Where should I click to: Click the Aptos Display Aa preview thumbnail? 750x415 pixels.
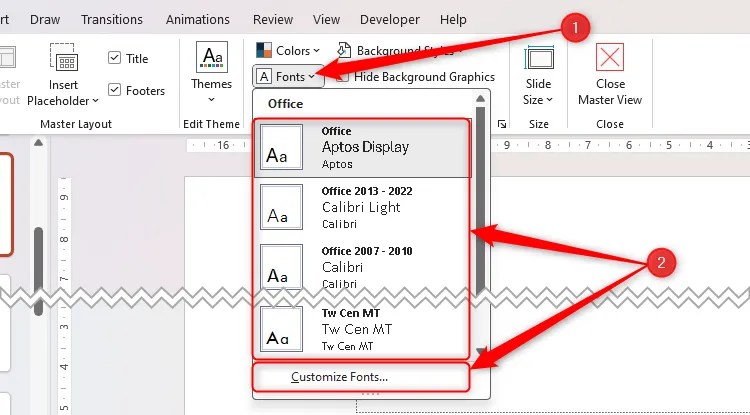point(281,147)
